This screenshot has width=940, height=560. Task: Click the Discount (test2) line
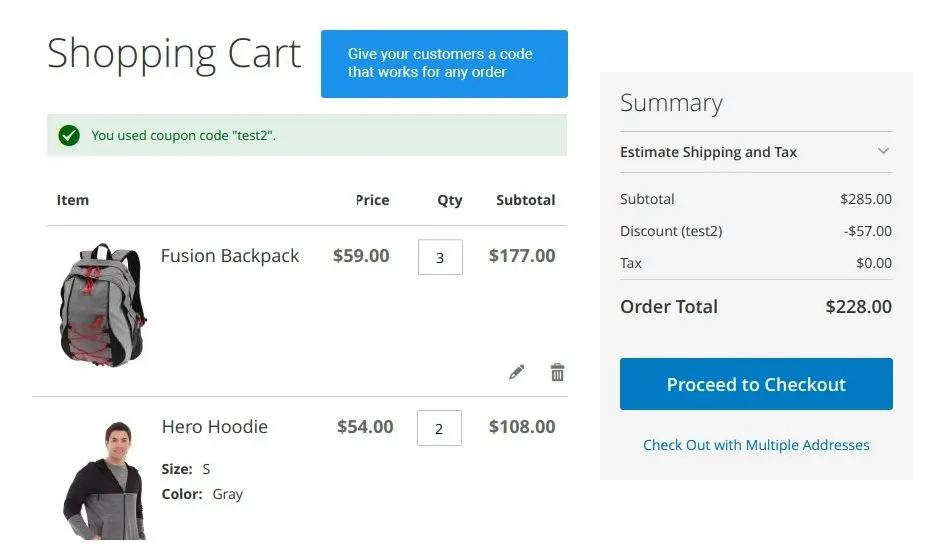pyautogui.click(x=756, y=231)
